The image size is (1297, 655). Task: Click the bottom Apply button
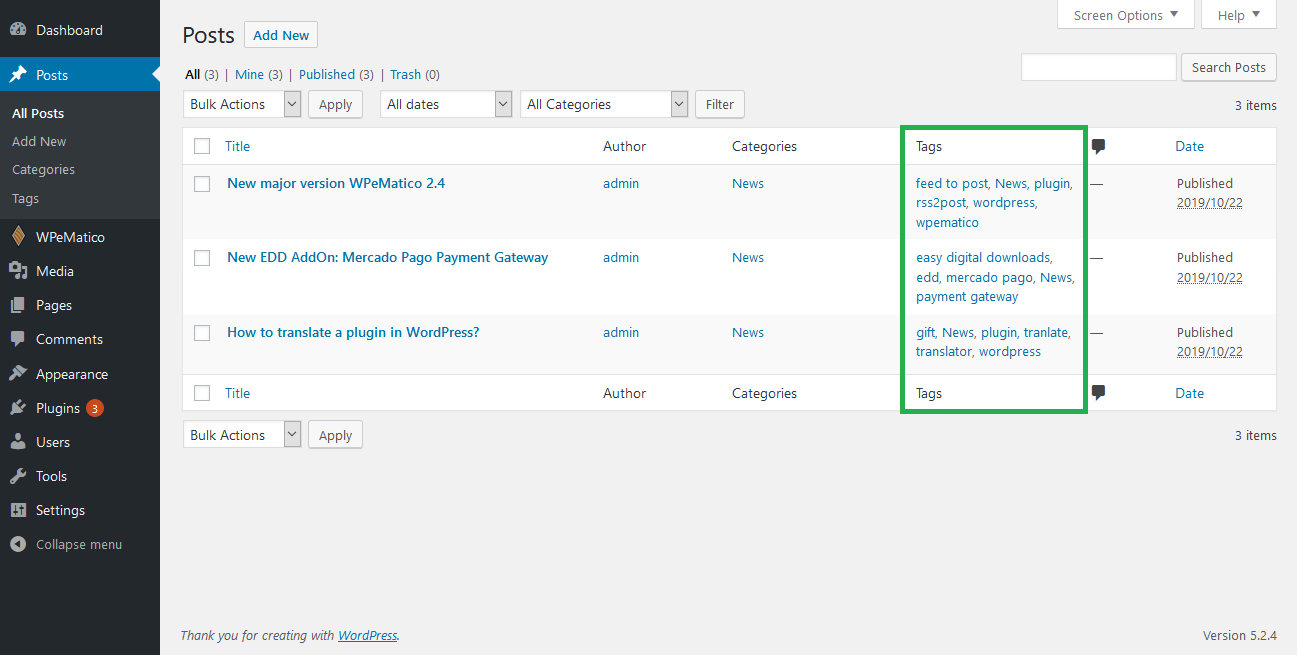[335, 435]
